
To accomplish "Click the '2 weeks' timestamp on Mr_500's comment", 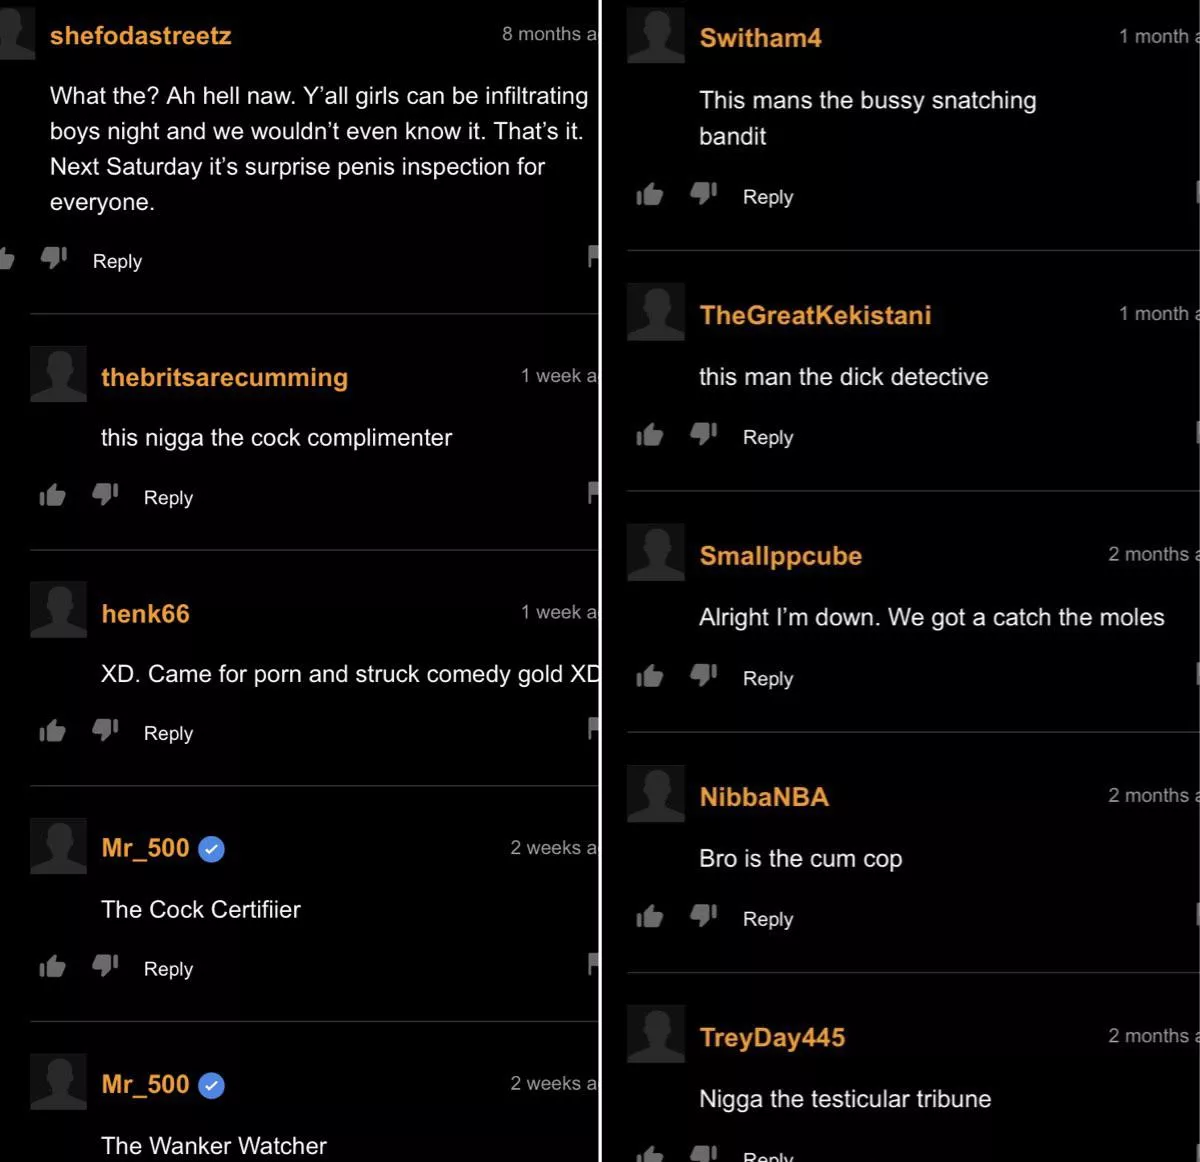I will [551, 847].
